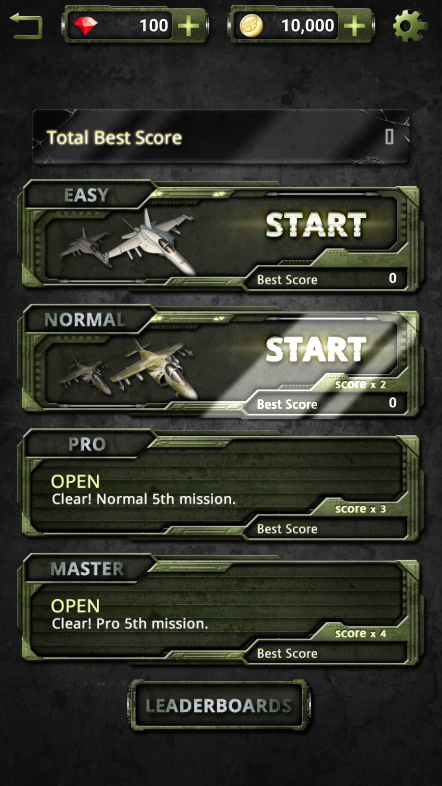Check the Normal mode Best Score field
This screenshot has height=786, width=442.
point(326,404)
